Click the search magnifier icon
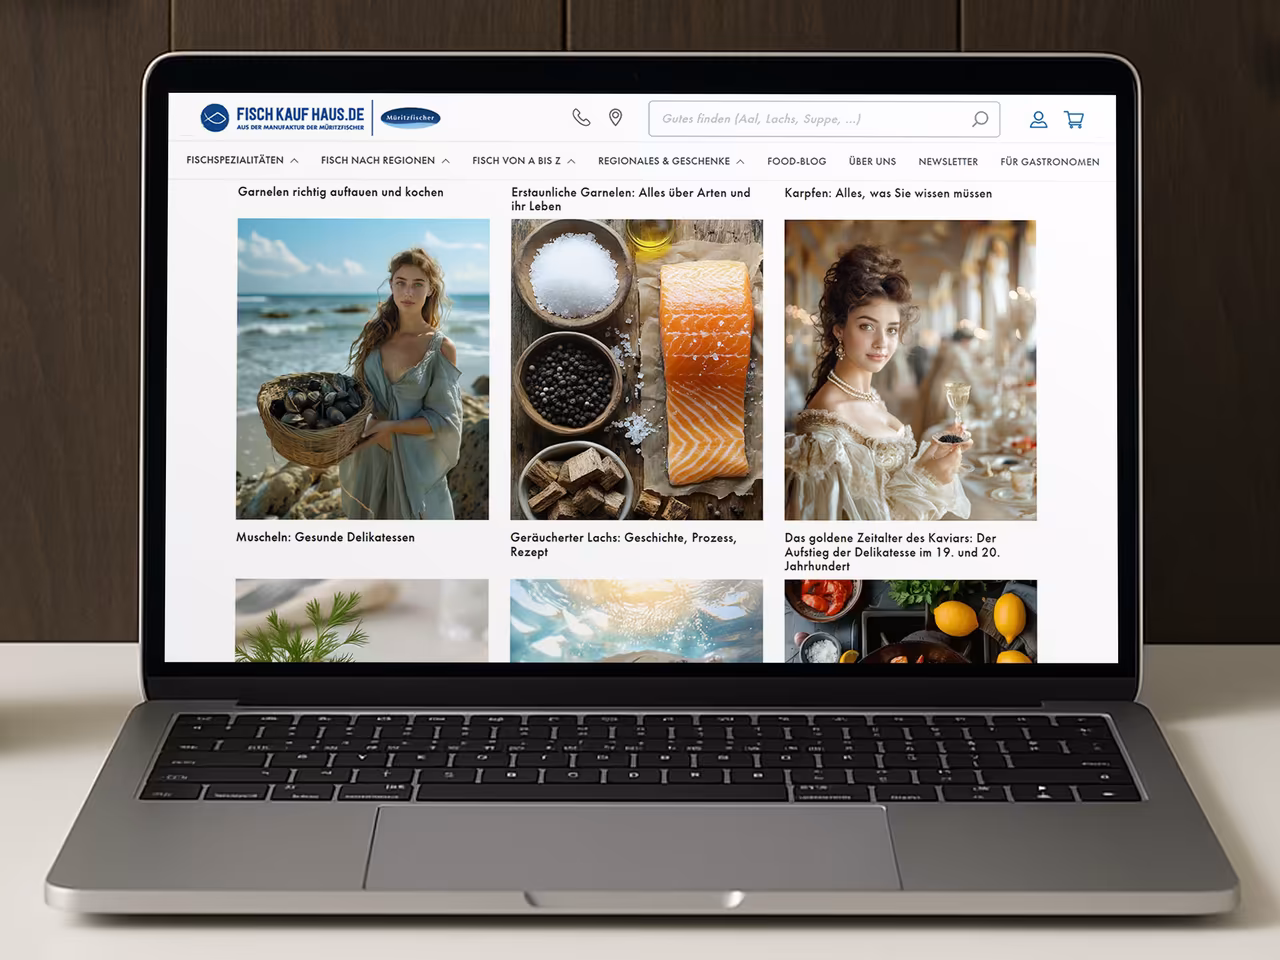Image resolution: width=1280 pixels, height=960 pixels. click(x=980, y=119)
